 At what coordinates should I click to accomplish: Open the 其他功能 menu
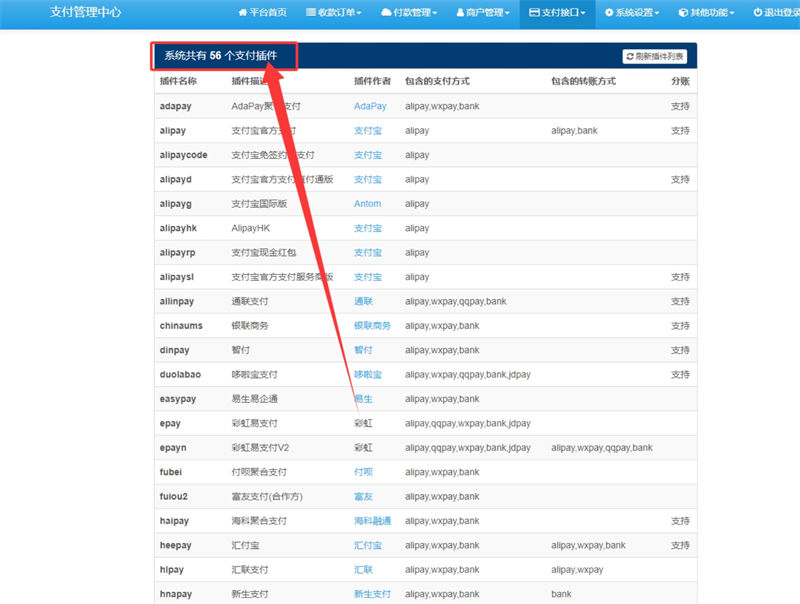point(711,13)
